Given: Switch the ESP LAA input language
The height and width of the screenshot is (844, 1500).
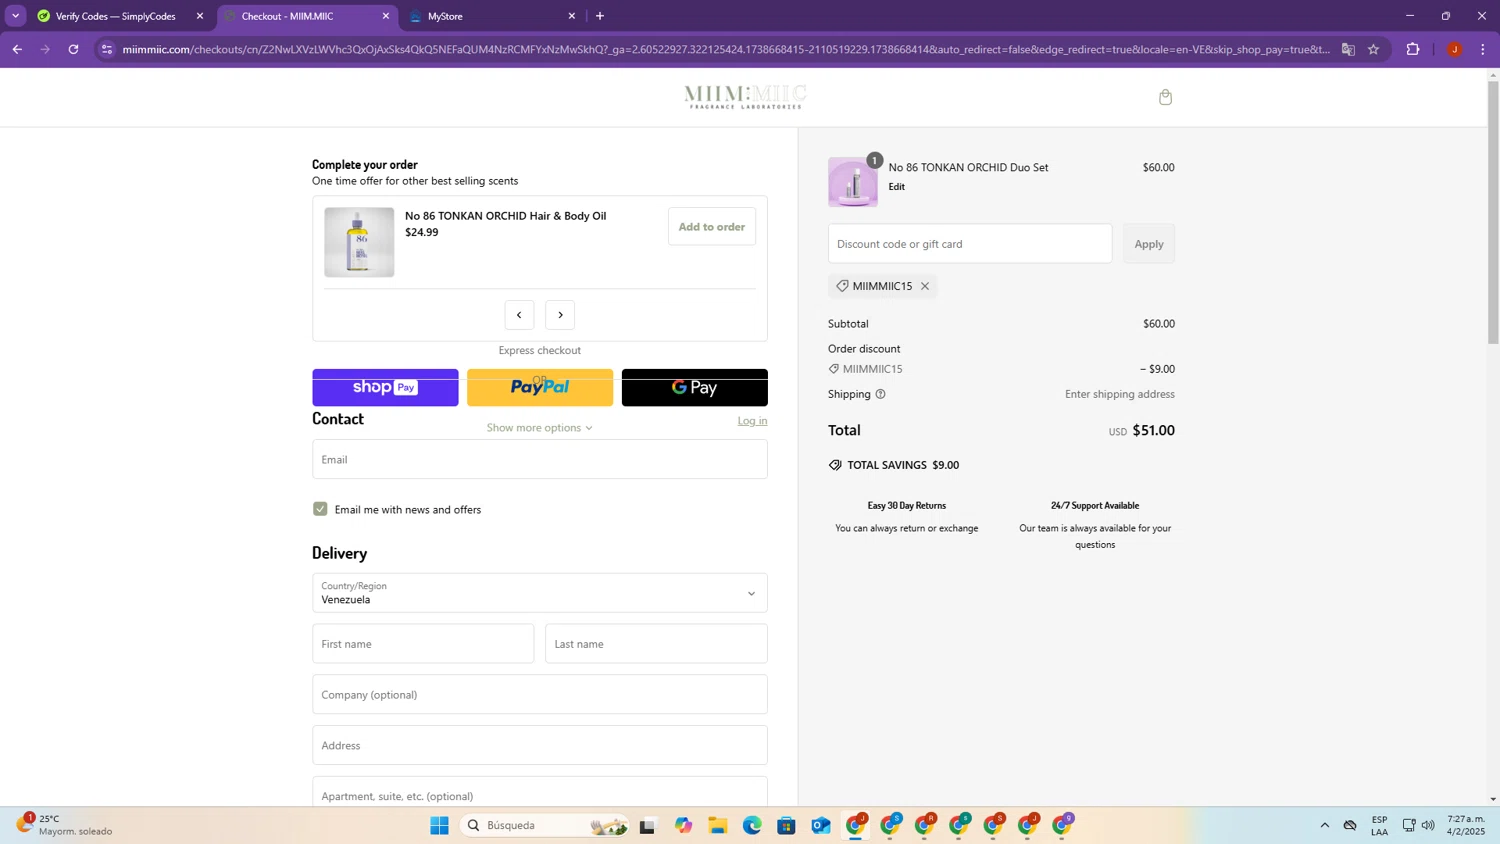Looking at the screenshot, I should (1379, 825).
